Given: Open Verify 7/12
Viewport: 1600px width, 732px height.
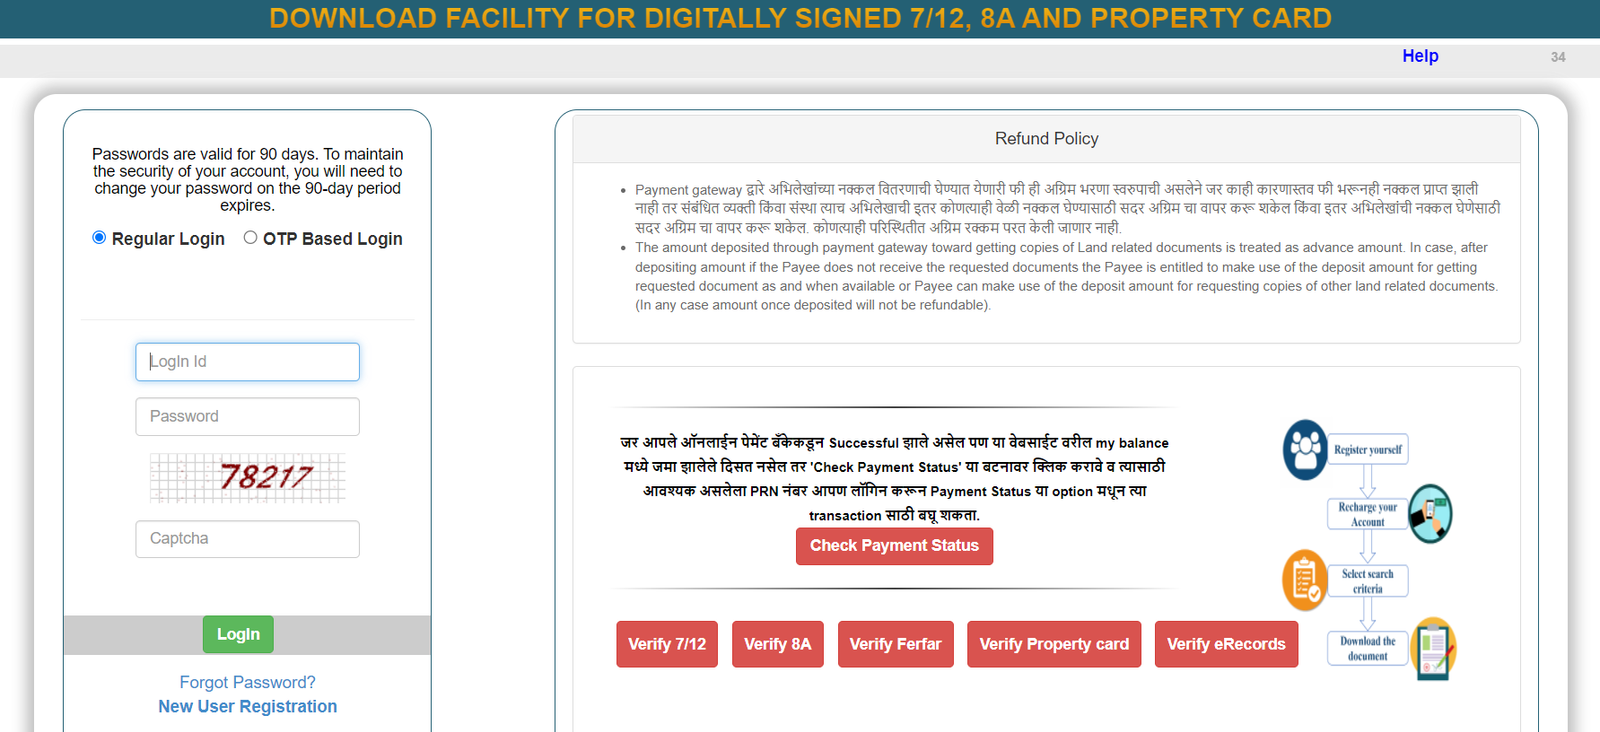Looking at the screenshot, I should pos(667,644).
